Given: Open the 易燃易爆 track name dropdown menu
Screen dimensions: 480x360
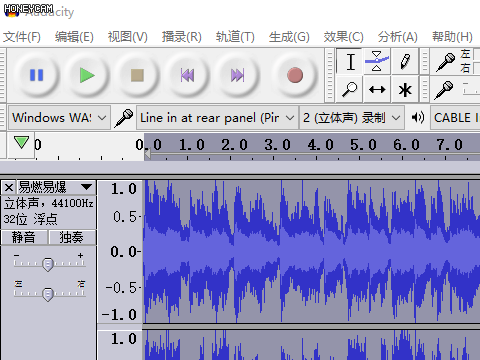Looking at the screenshot, I should 56,187.
